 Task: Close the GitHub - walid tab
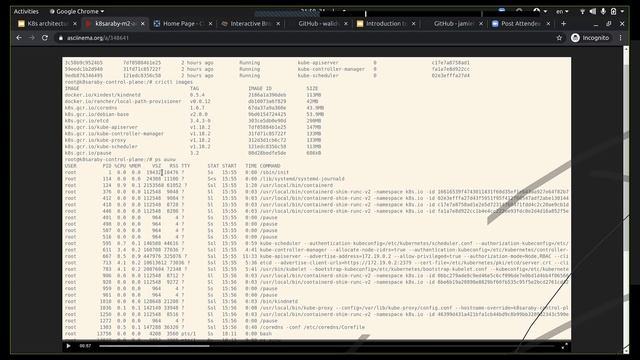tap(346, 24)
